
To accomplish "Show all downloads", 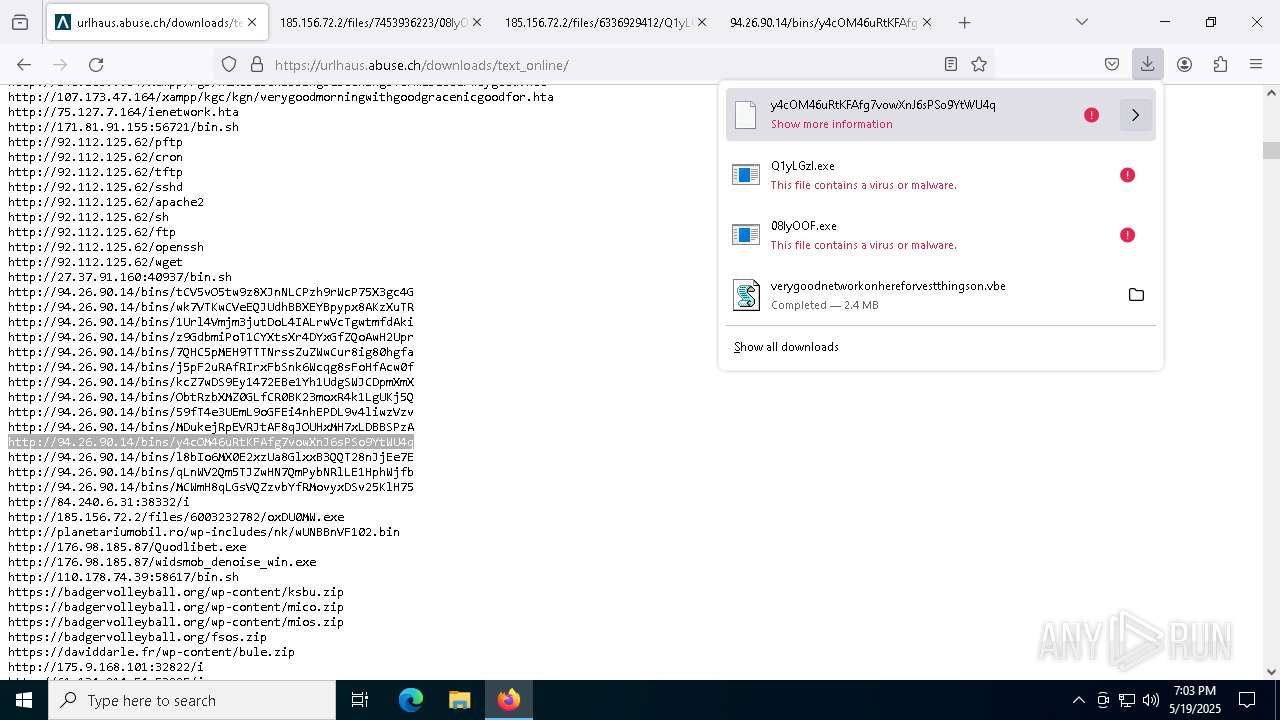I will pos(786,347).
